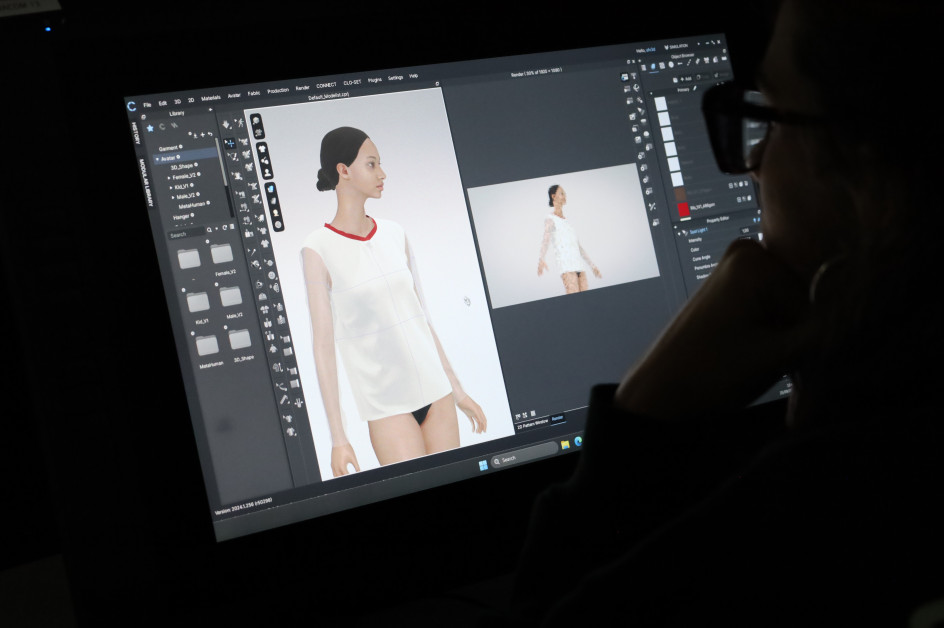Collapse the Avatar tree node

(x=157, y=158)
